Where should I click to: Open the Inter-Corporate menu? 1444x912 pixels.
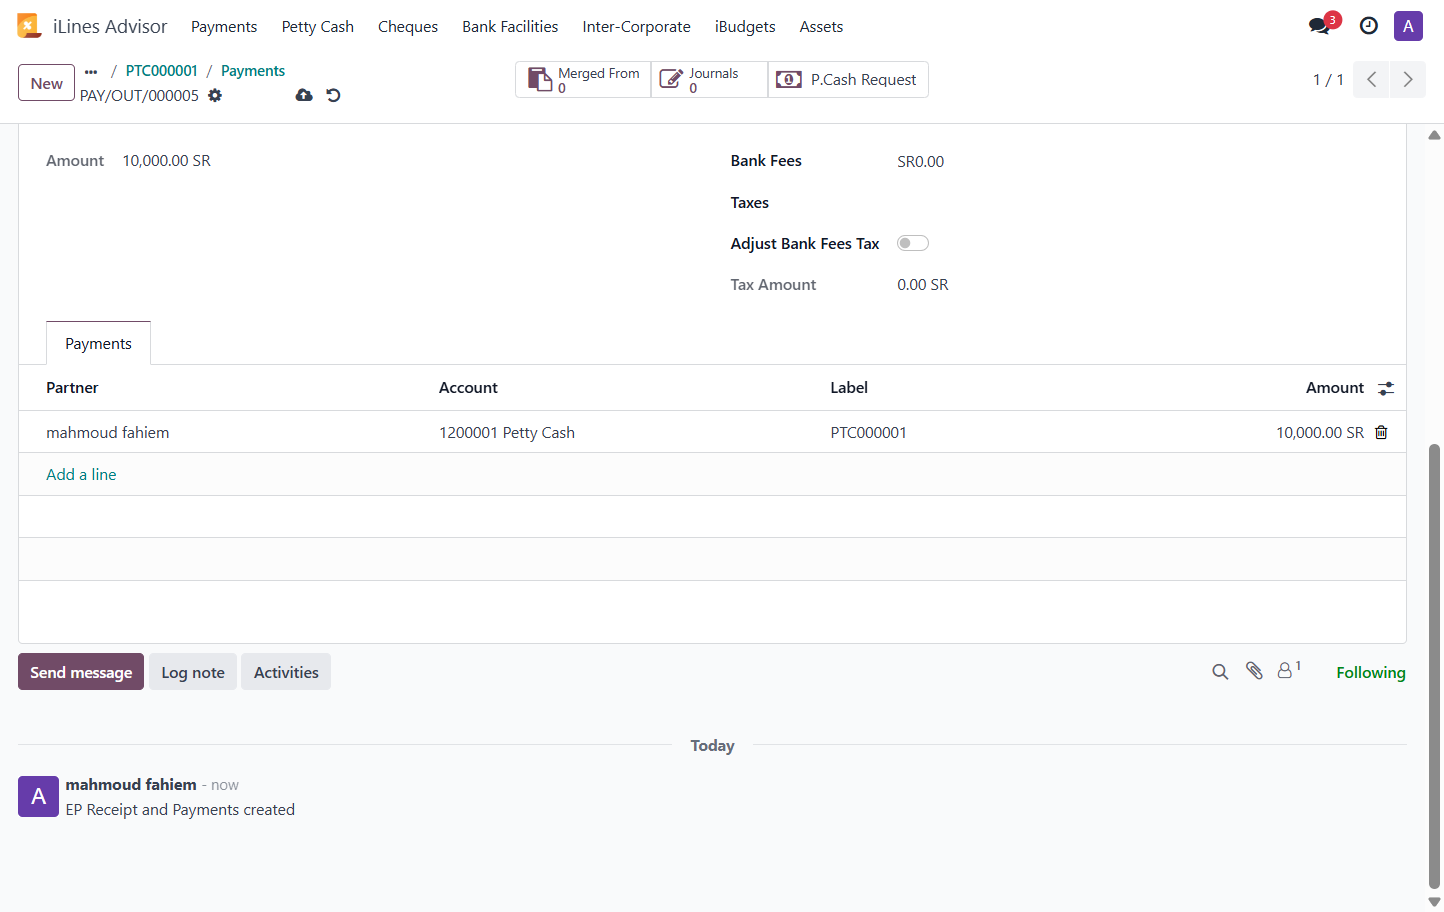[x=637, y=27]
